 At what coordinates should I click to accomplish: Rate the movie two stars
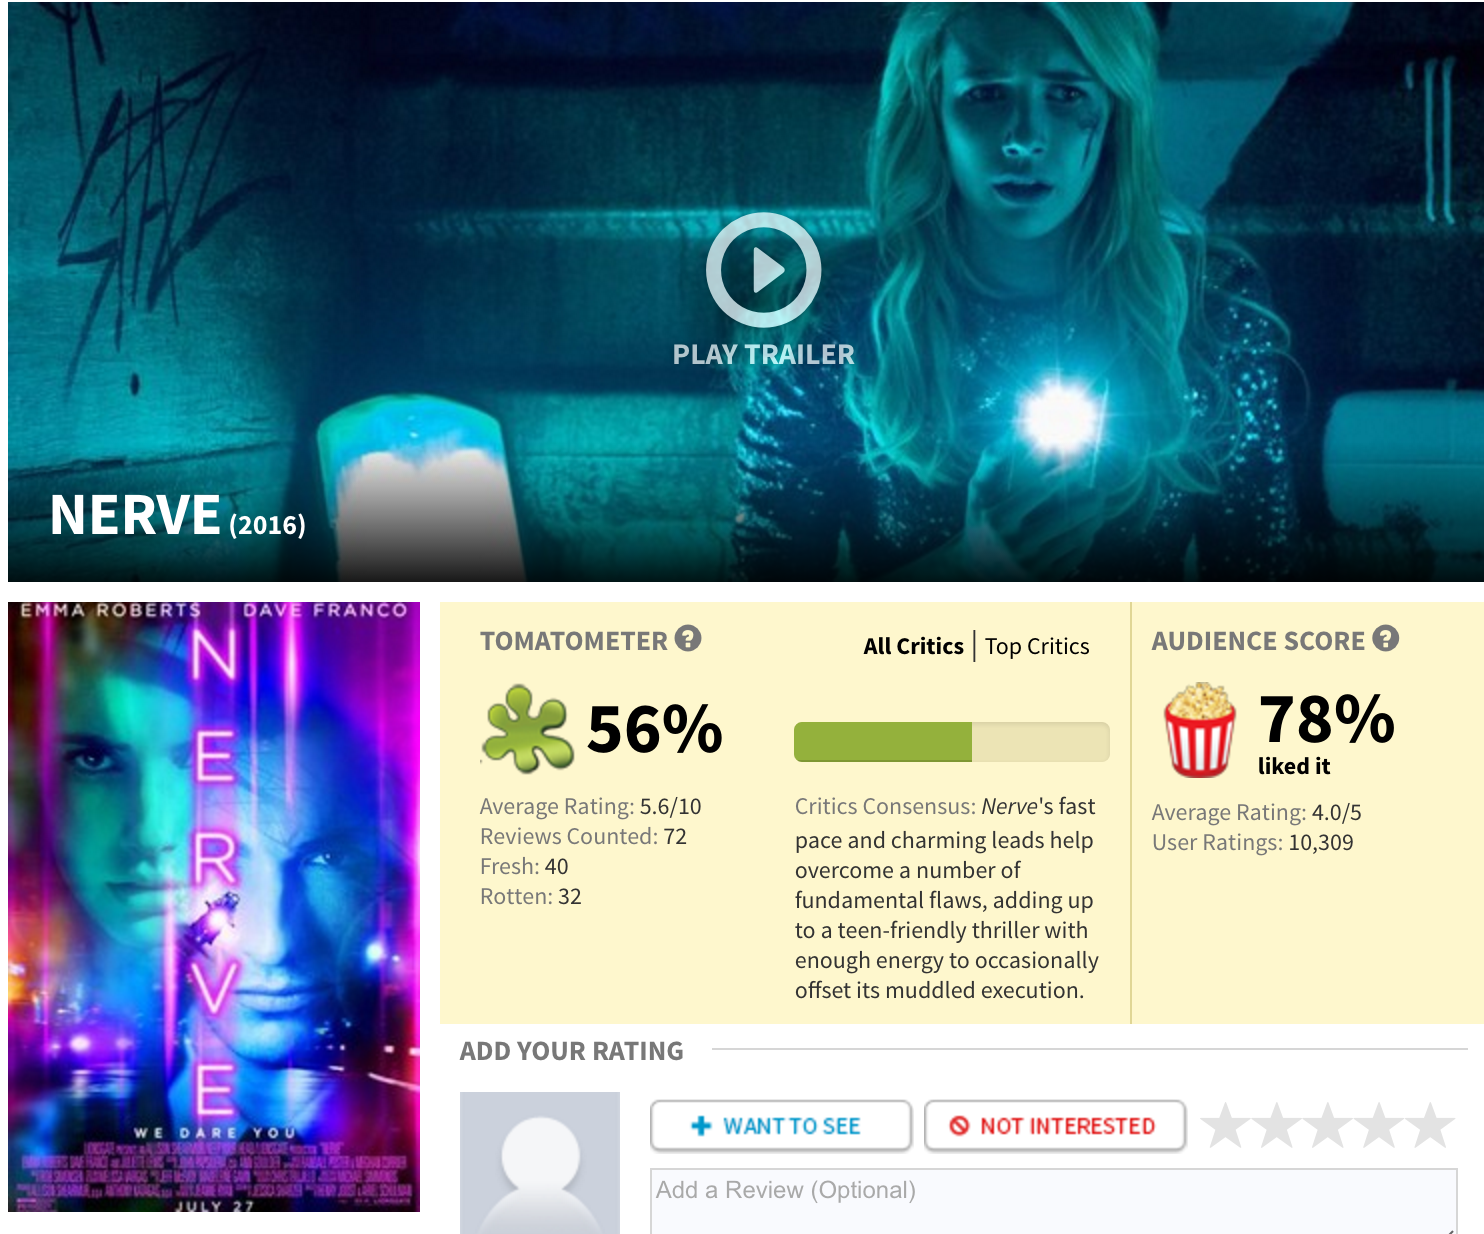pos(1277,1126)
